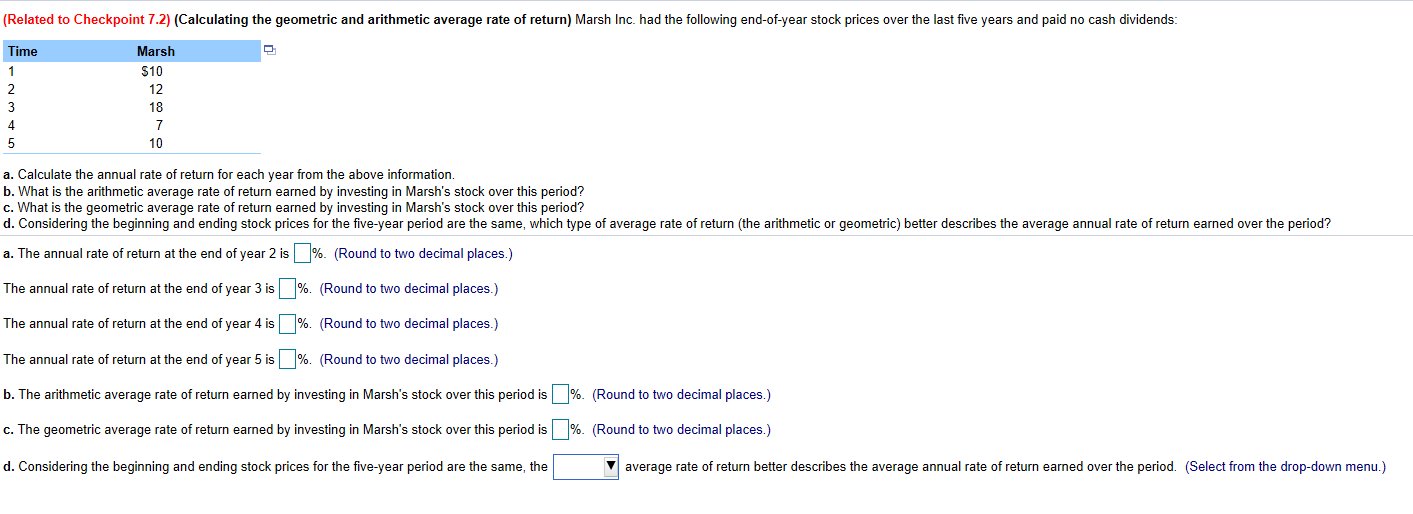Viewport: 1413px width, 514px height.
Task: Click the pop-out table icon beside Marsh header
Action: tap(267, 50)
